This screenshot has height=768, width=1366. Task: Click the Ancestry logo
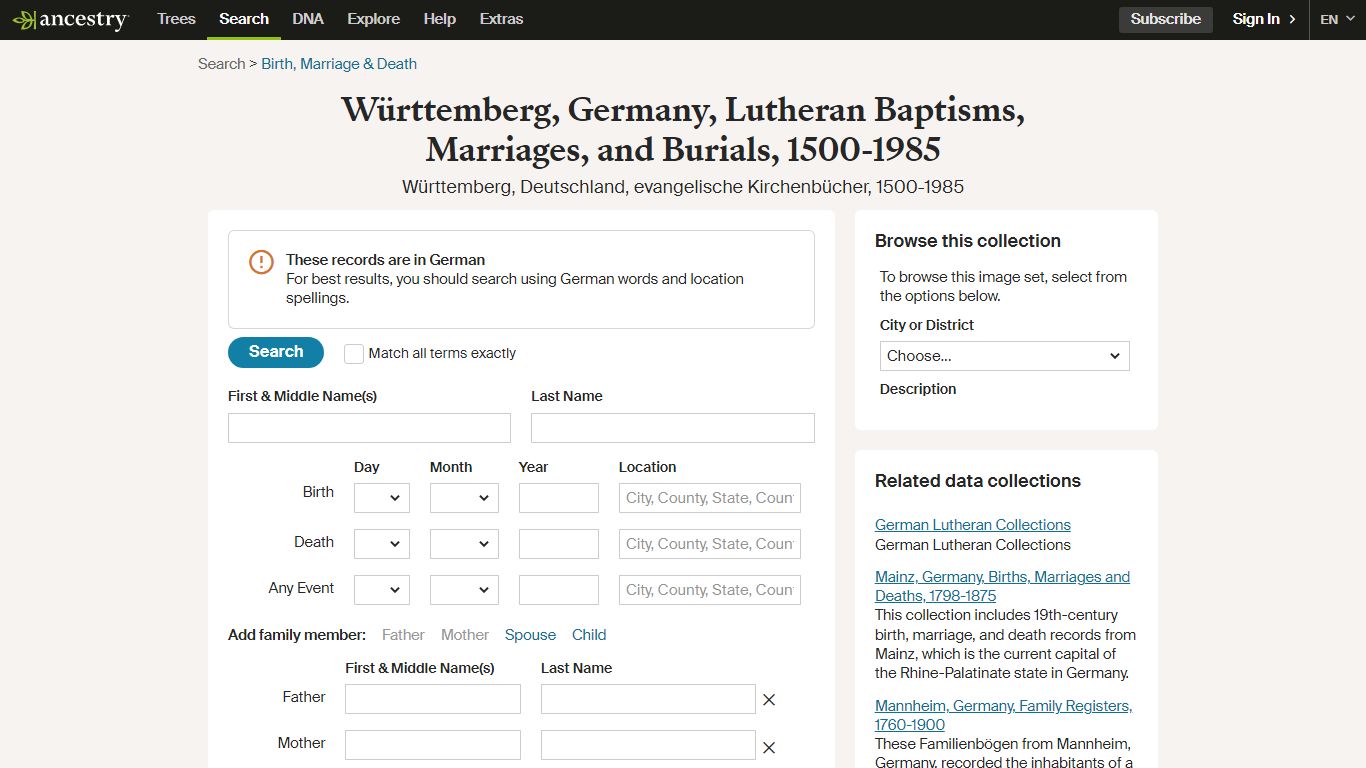point(70,20)
